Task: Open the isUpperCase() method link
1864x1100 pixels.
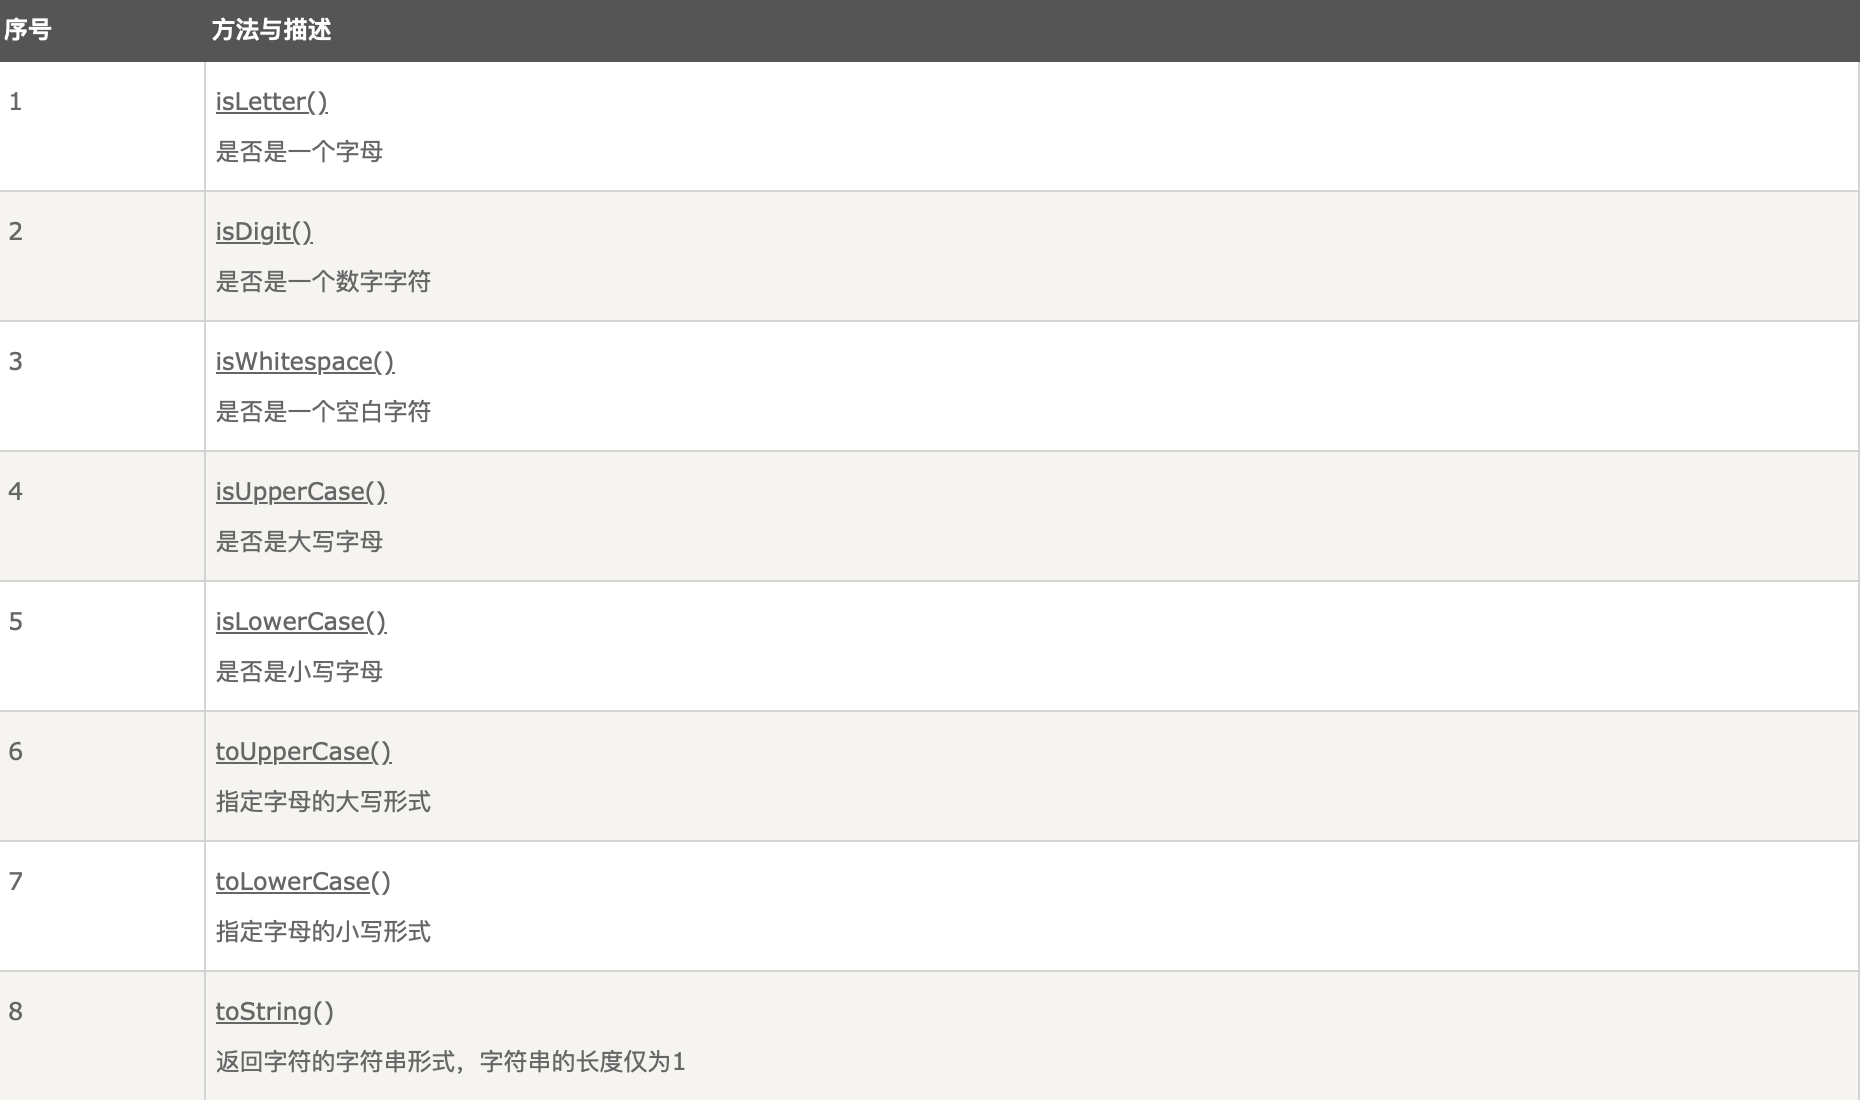Action: 301,492
